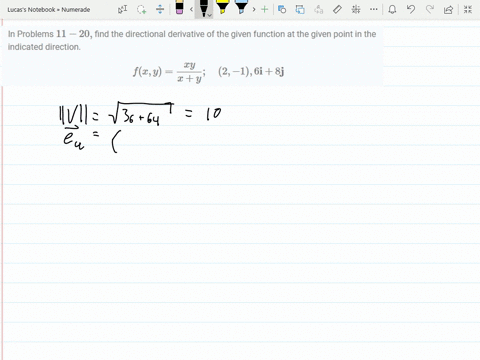Viewport: 480px width, 360px height.
Task: Select the yellow highlighter
Action: (x=222, y=7)
